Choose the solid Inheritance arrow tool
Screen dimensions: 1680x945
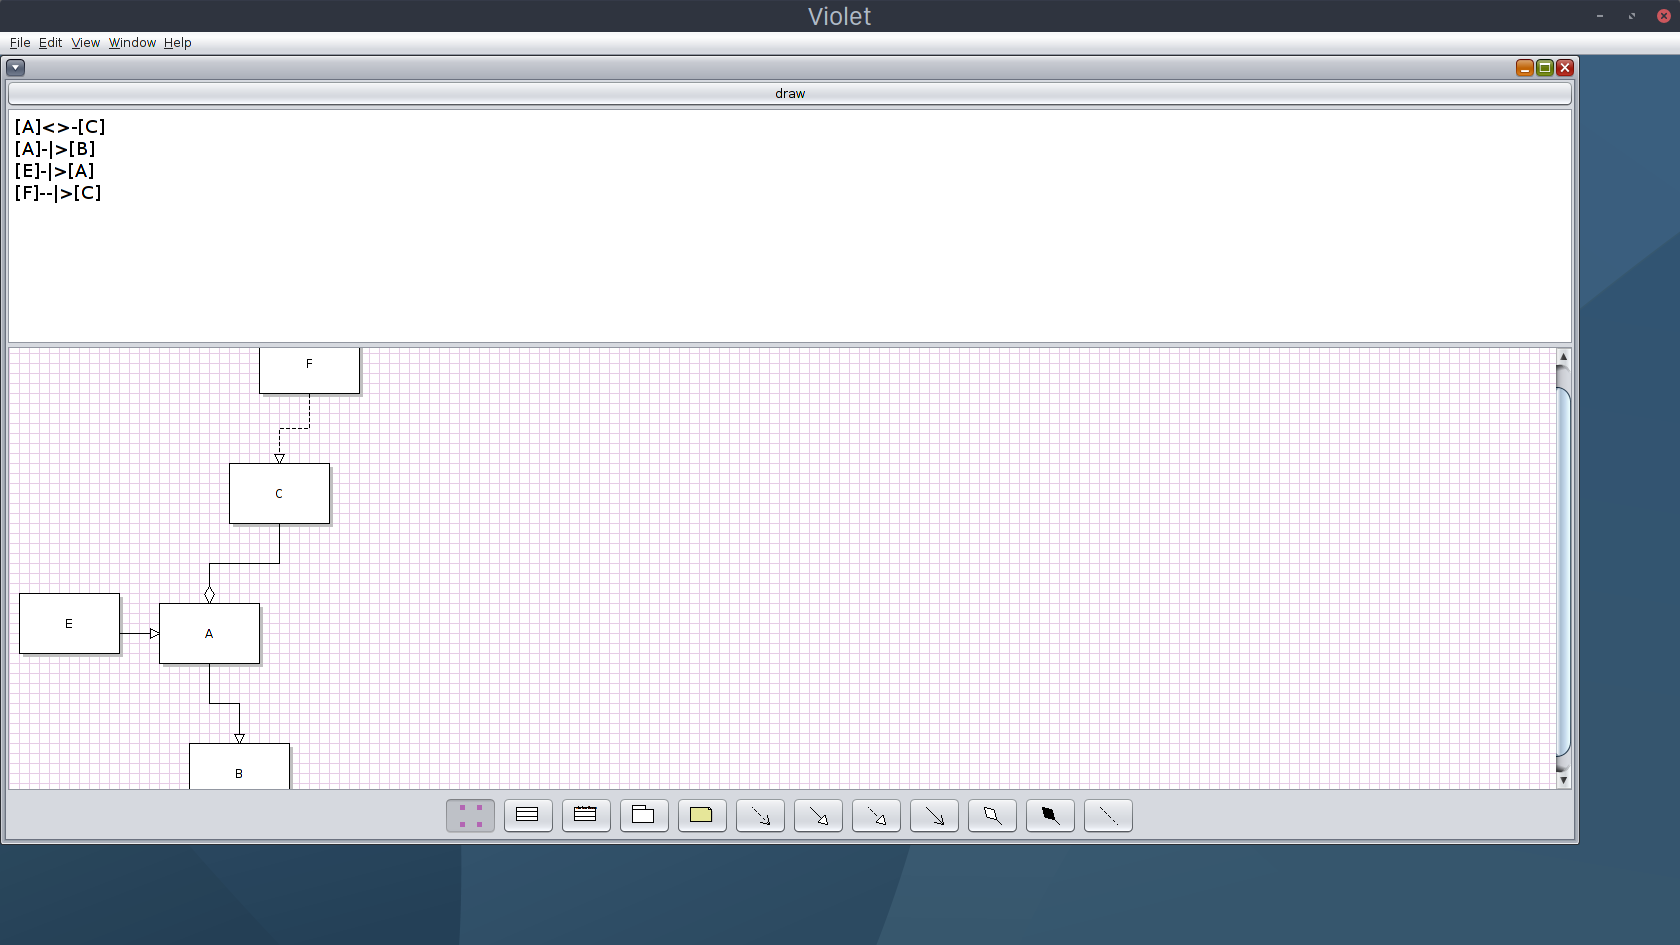818,816
